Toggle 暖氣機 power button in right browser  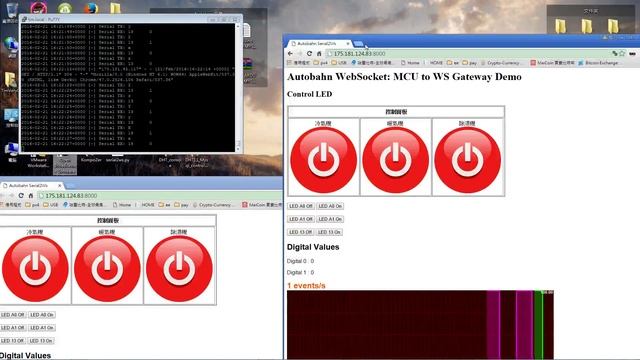[x=395, y=160]
